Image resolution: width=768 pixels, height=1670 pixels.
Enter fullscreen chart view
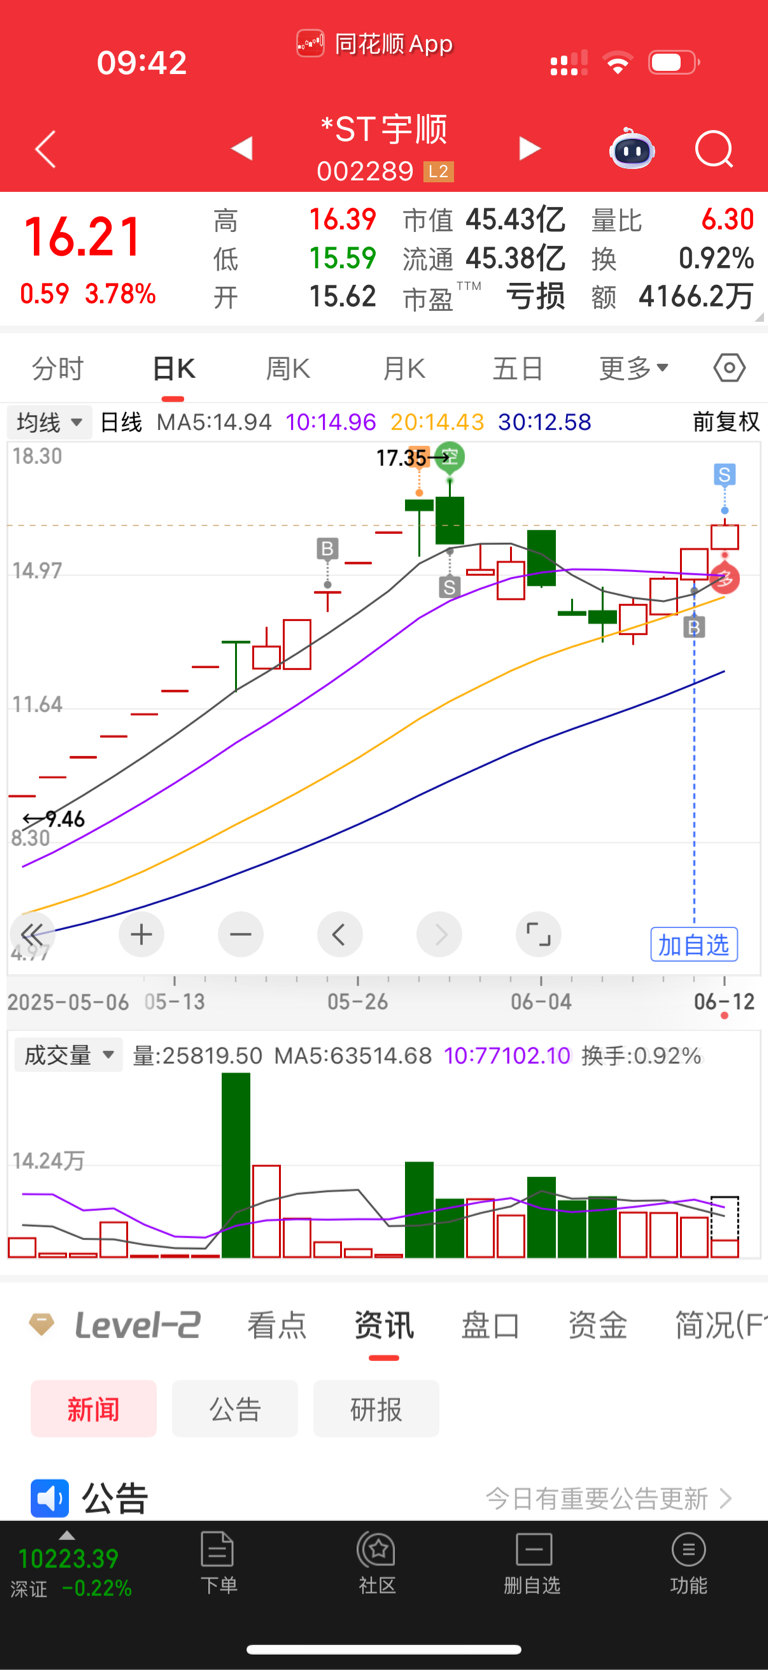tap(538, 935)
